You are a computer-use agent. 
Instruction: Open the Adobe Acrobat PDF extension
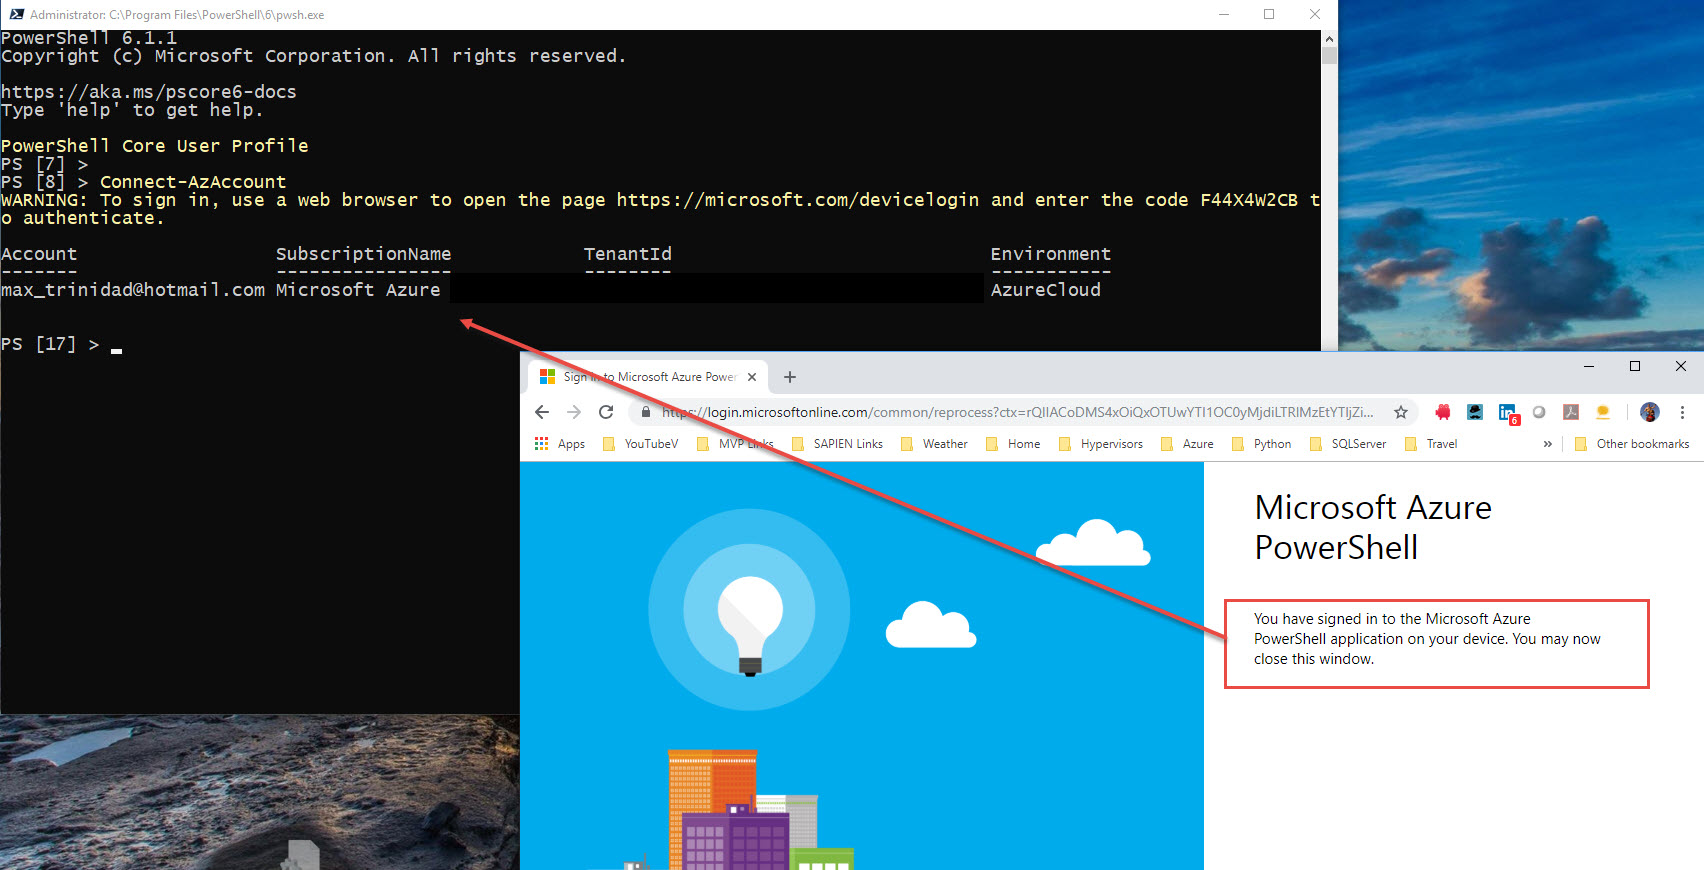pyautogui.click(x=1571, y=412)
